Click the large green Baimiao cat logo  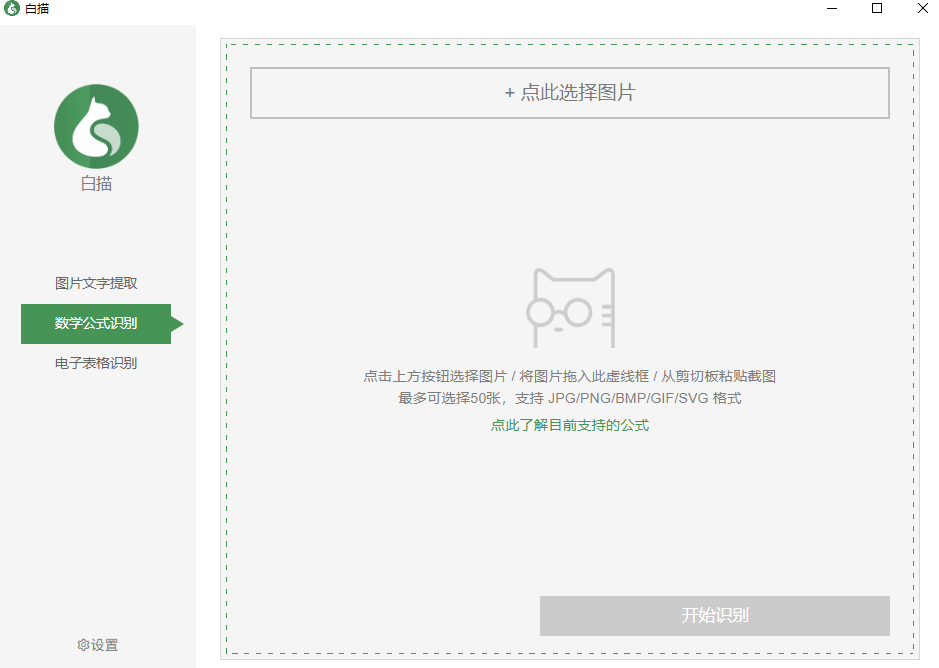click(96, 126)
